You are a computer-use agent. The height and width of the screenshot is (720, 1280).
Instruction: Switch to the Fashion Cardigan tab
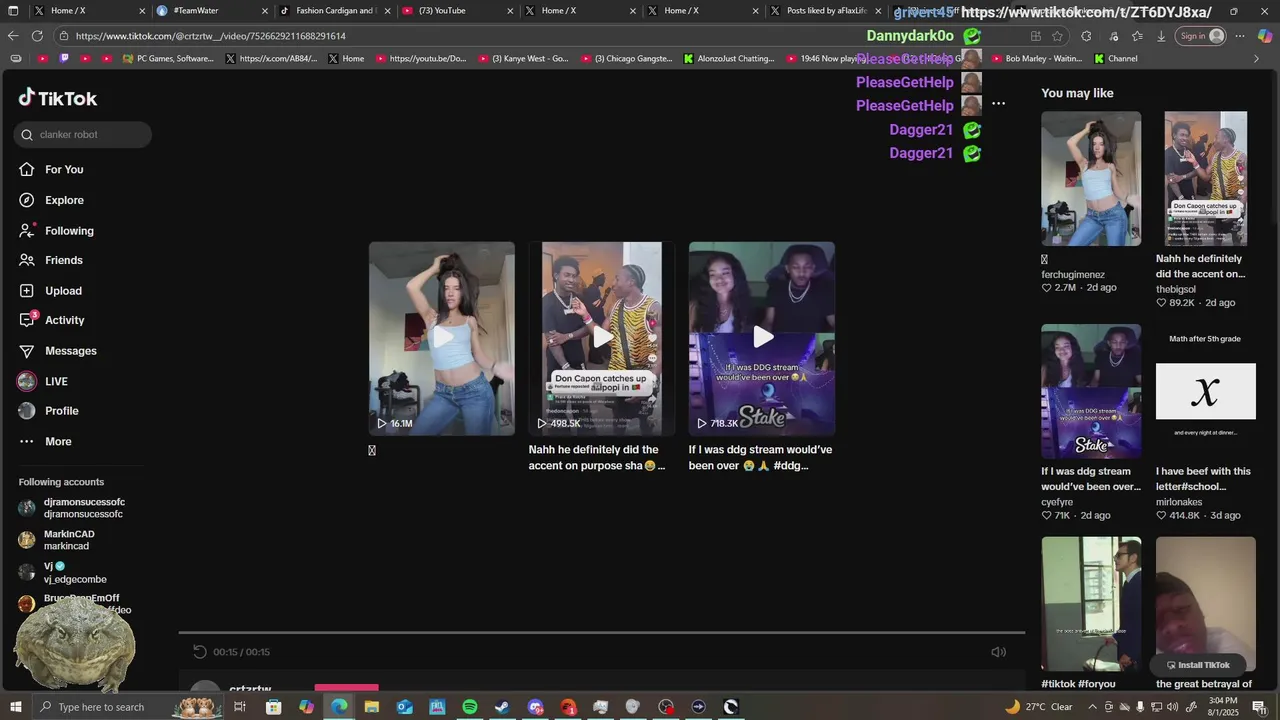tap(335, 11)
